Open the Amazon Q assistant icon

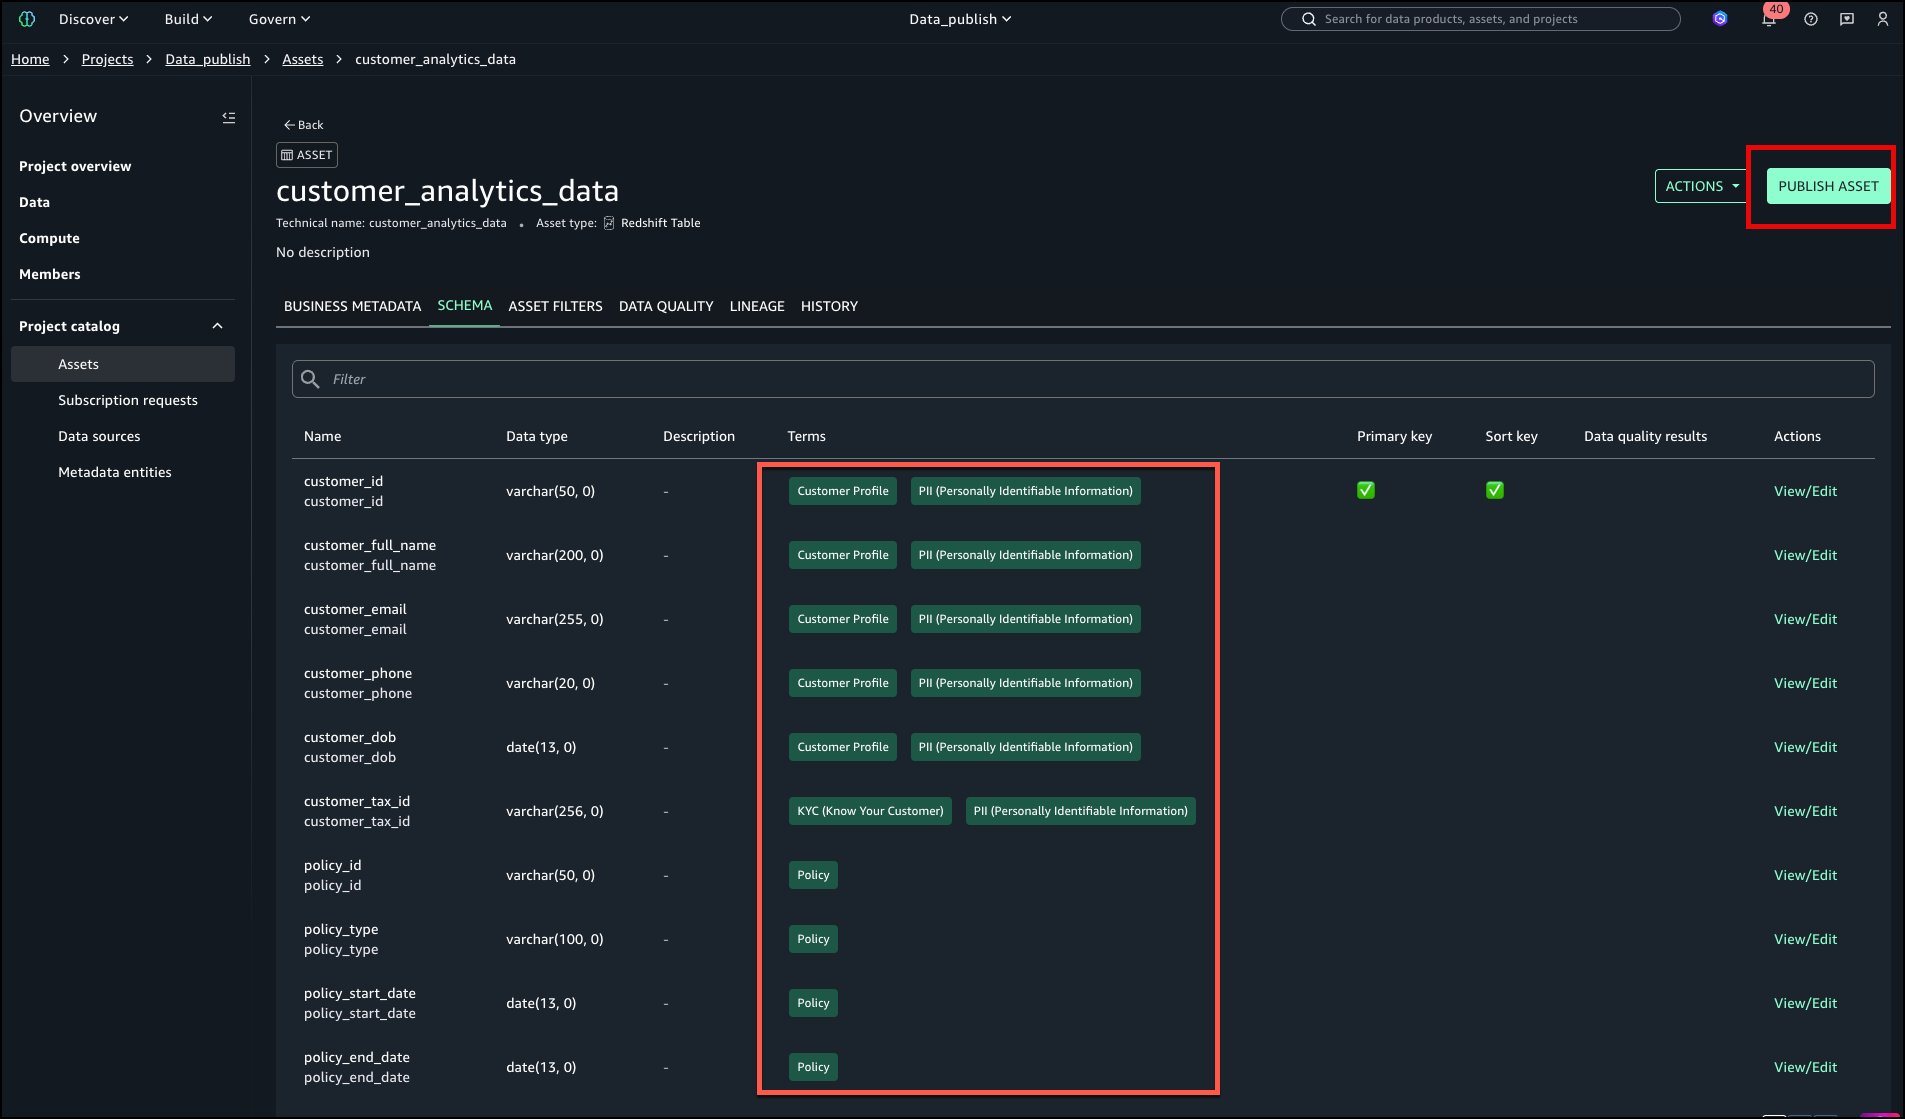click(x=1719, y=19)
